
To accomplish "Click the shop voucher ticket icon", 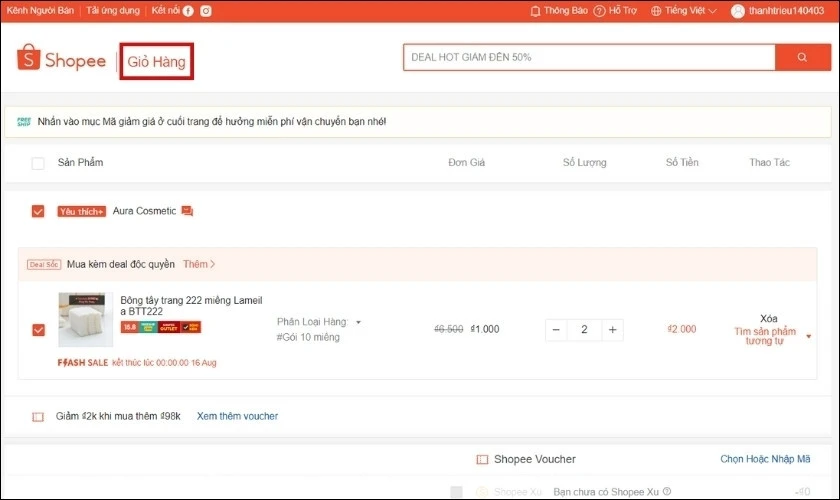I will [38, 416].
